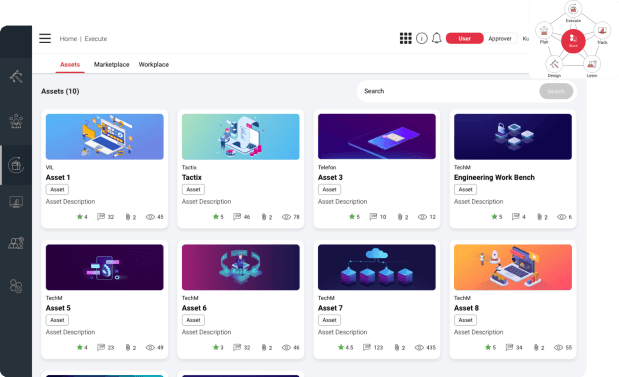The width and height of the screenshot is (619, 377).
Task: Open the hamburger menu
Action: click(45, 38)
